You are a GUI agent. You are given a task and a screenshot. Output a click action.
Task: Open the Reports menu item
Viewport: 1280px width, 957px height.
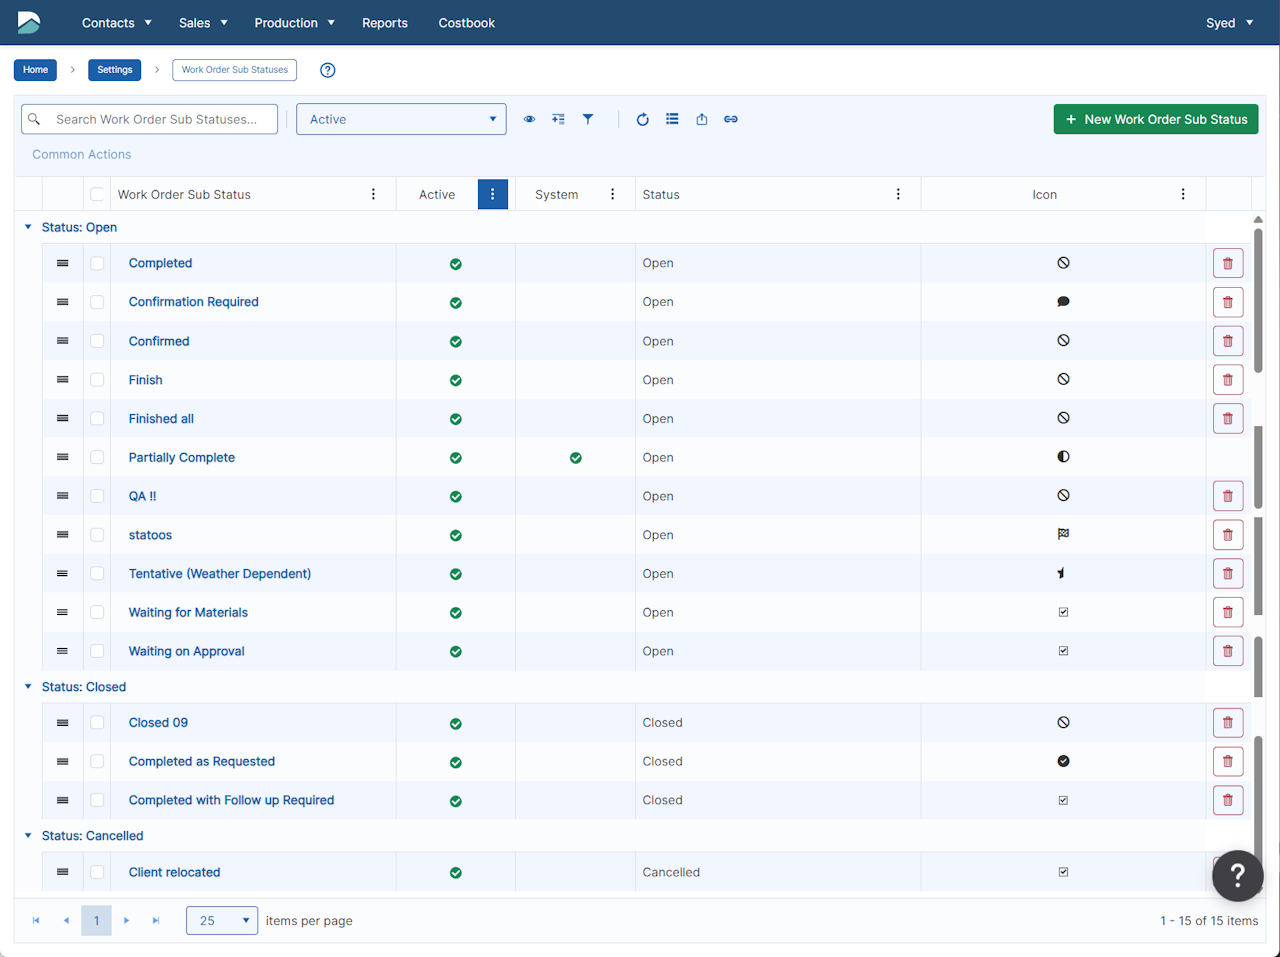coord(384,23)
